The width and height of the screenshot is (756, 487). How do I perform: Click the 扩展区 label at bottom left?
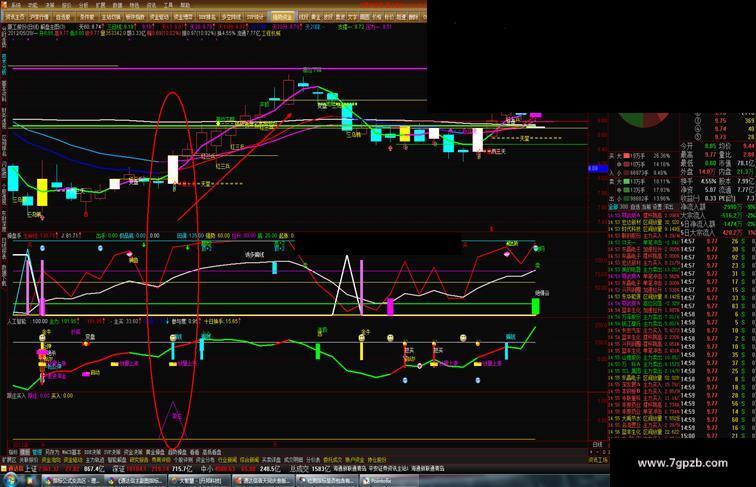(x=9, y=460)
